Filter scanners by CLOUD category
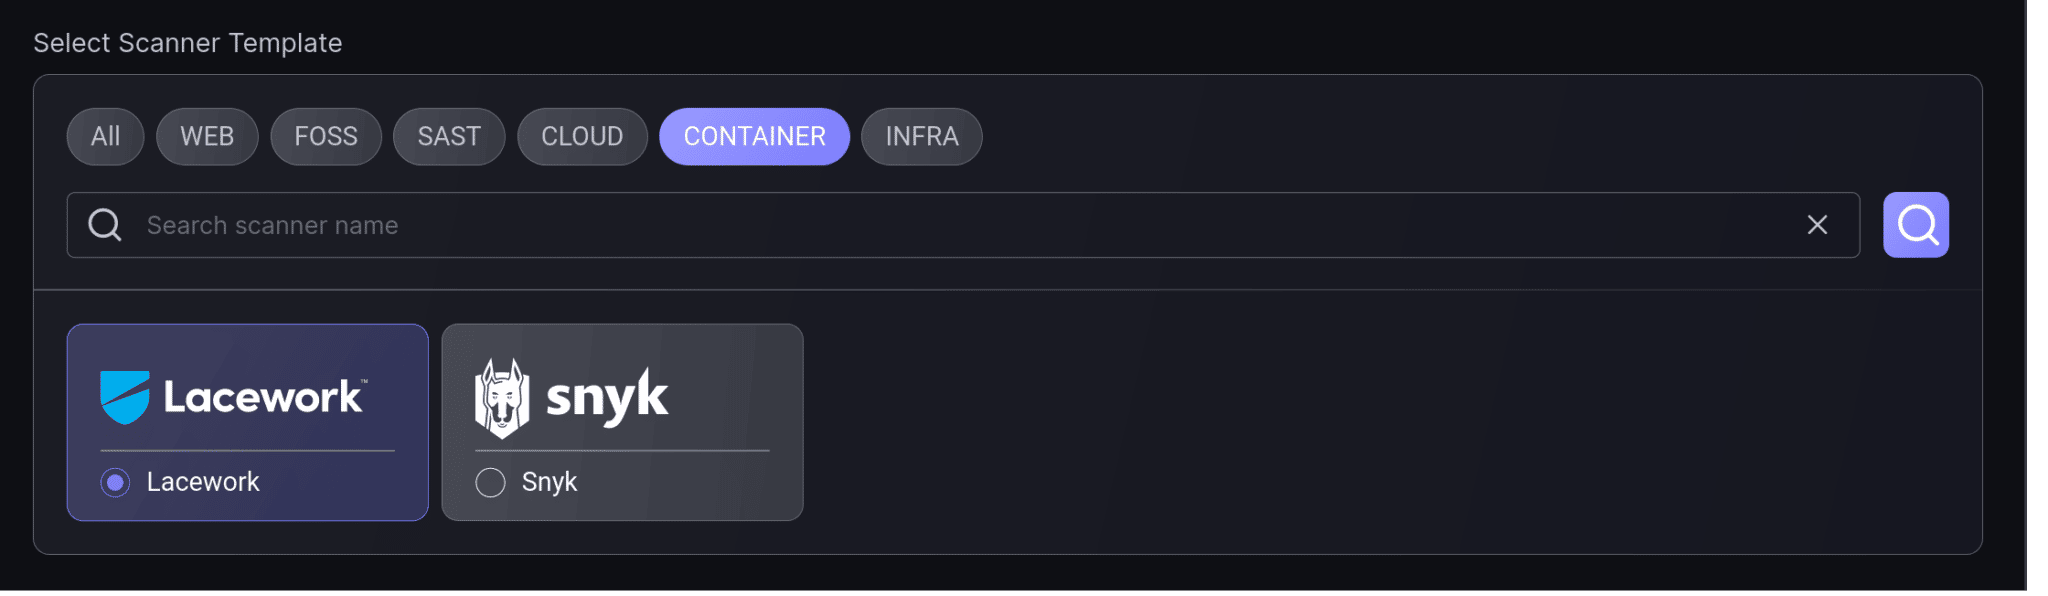The height and width of the screenshot is (596, 2048). [582, 137]
